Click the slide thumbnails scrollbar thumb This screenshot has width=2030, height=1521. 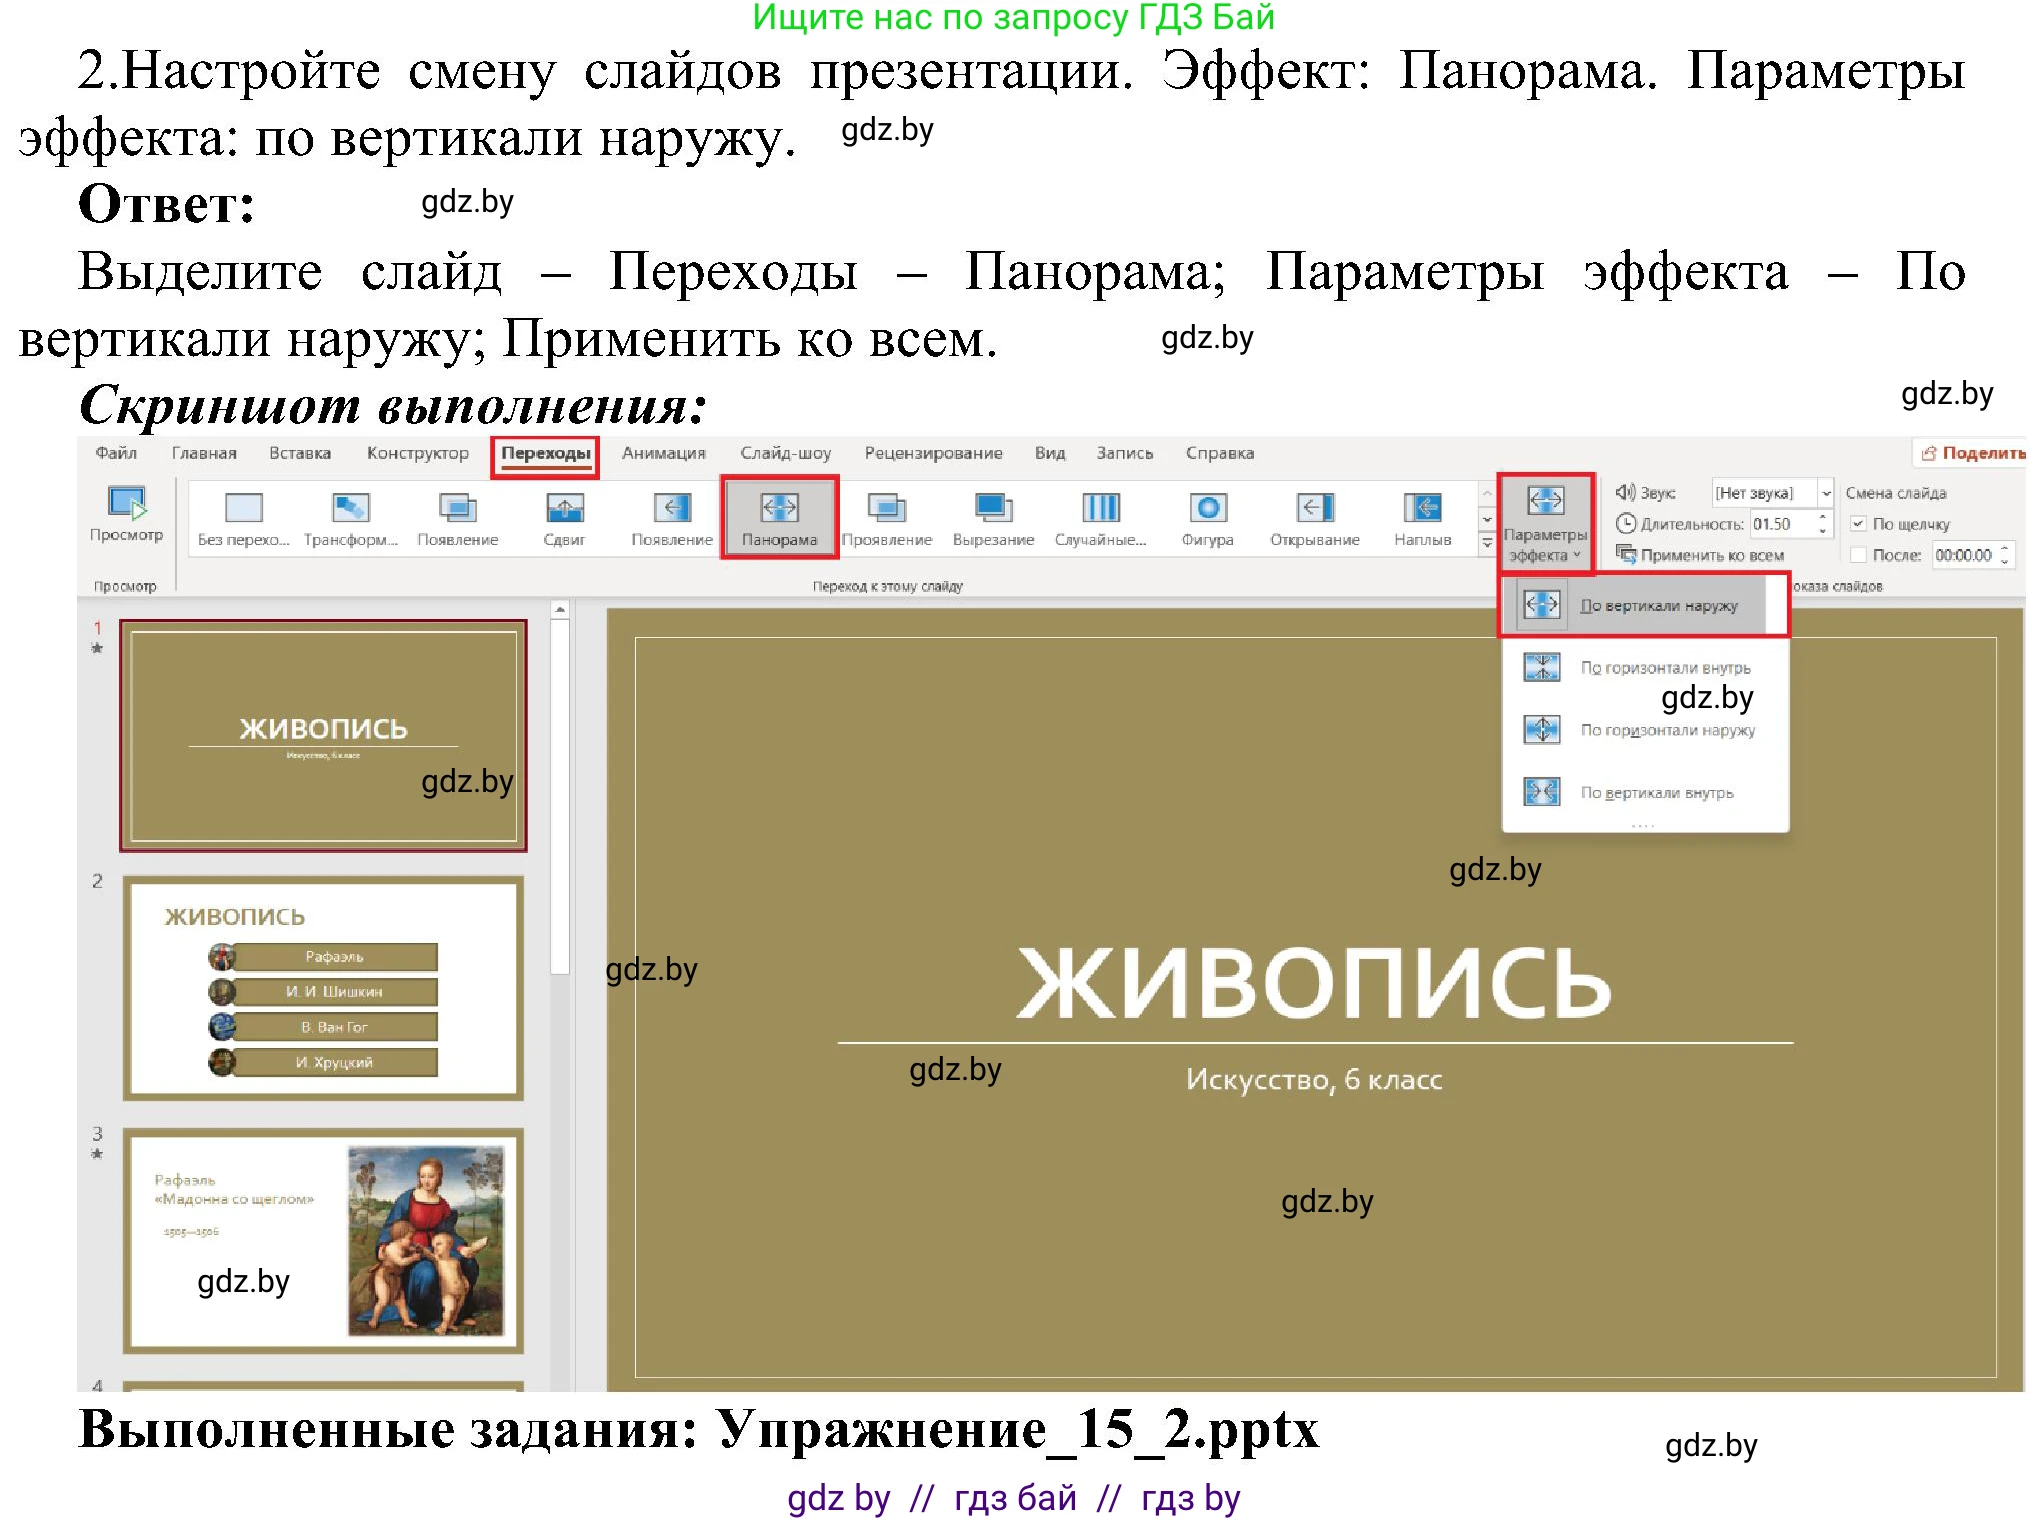point(560,795)
